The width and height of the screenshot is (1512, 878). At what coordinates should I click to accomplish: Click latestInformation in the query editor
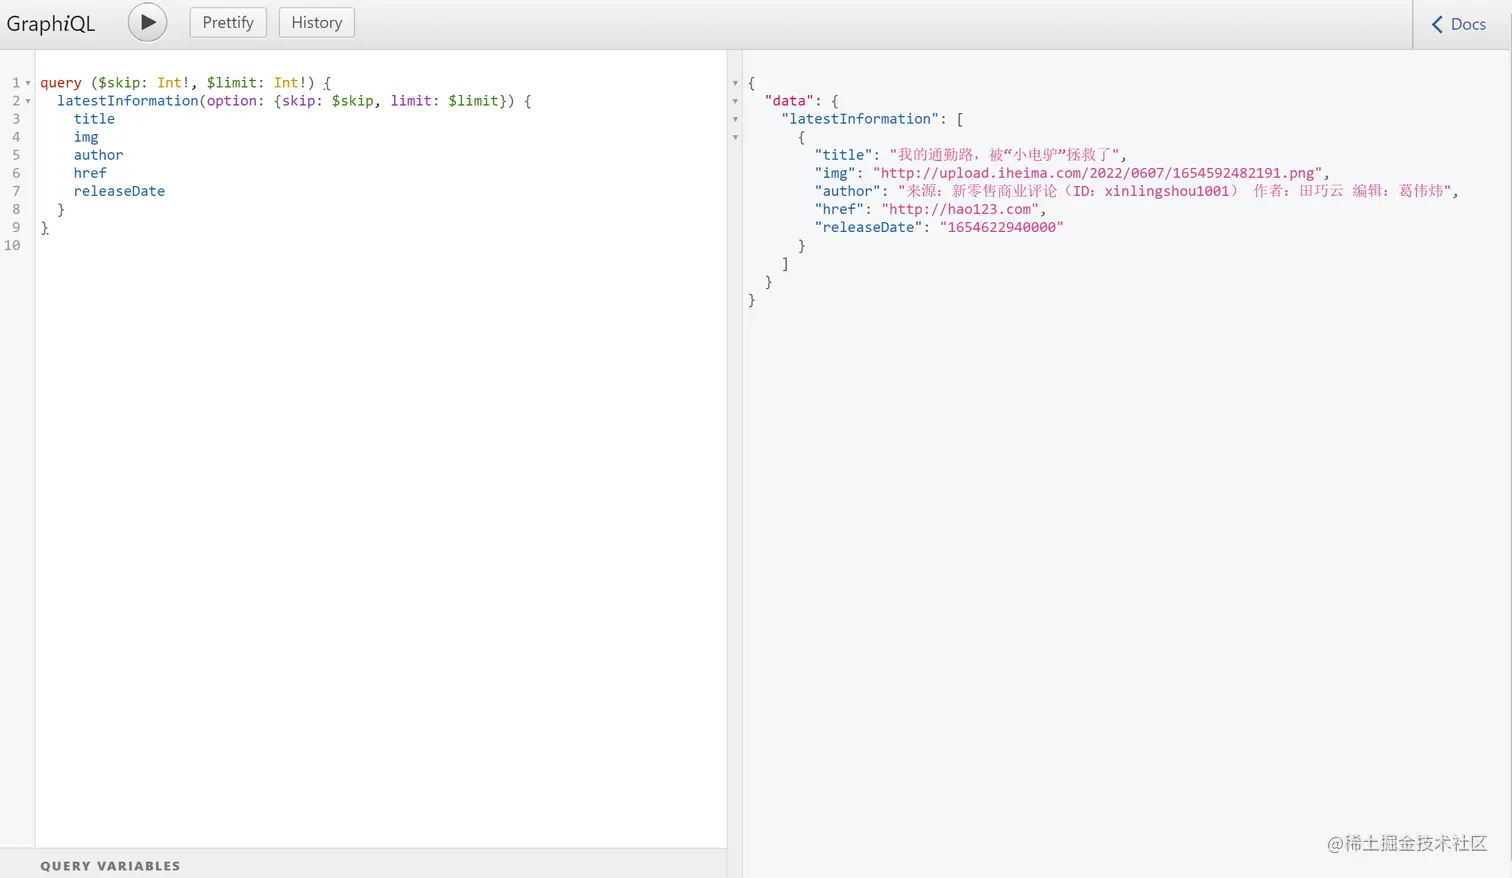(x=128, y=101)
